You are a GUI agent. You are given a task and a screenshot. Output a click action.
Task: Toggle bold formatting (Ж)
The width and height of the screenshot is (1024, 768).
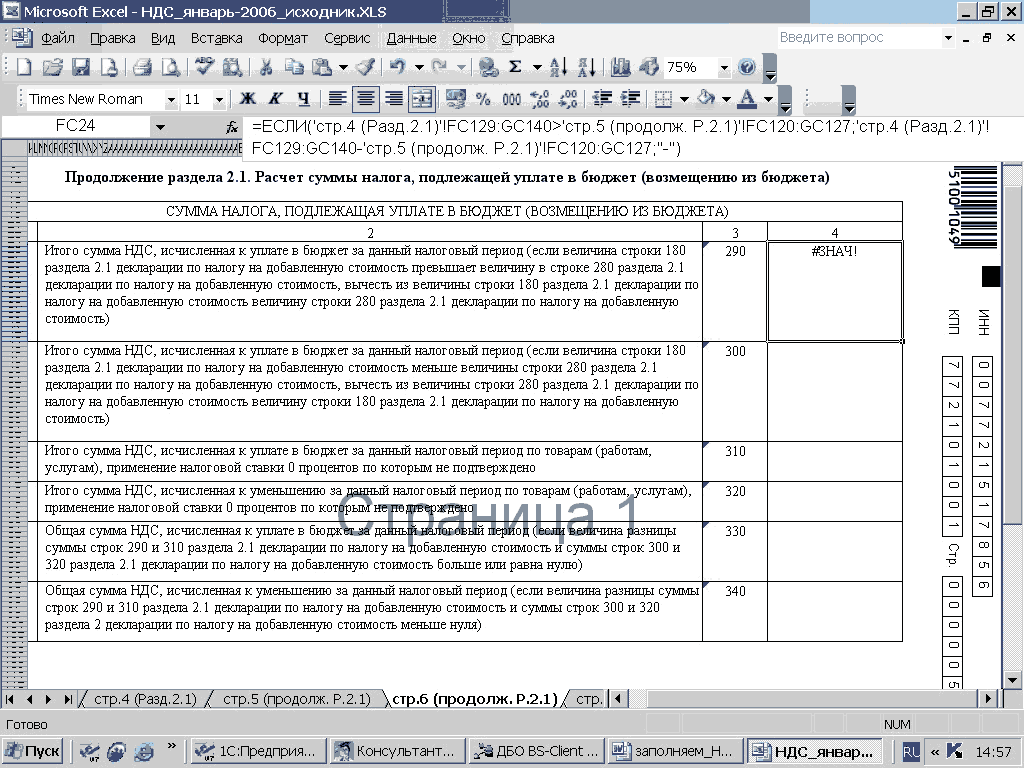tap(246, 99)
